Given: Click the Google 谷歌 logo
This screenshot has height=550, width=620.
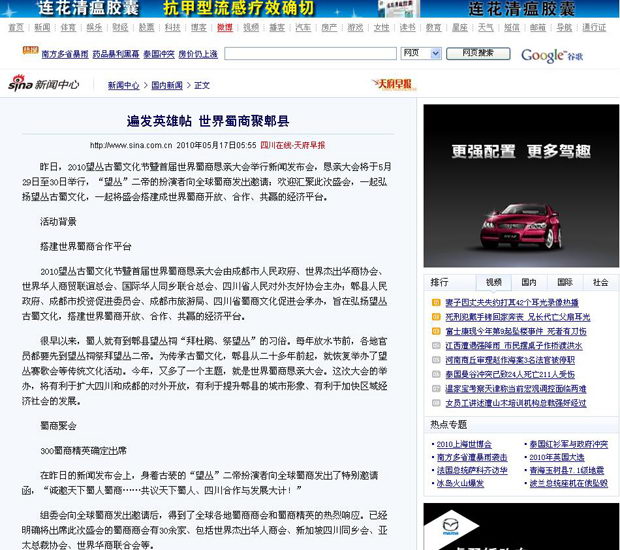Looking at the screenshot, I should (552, 55).
